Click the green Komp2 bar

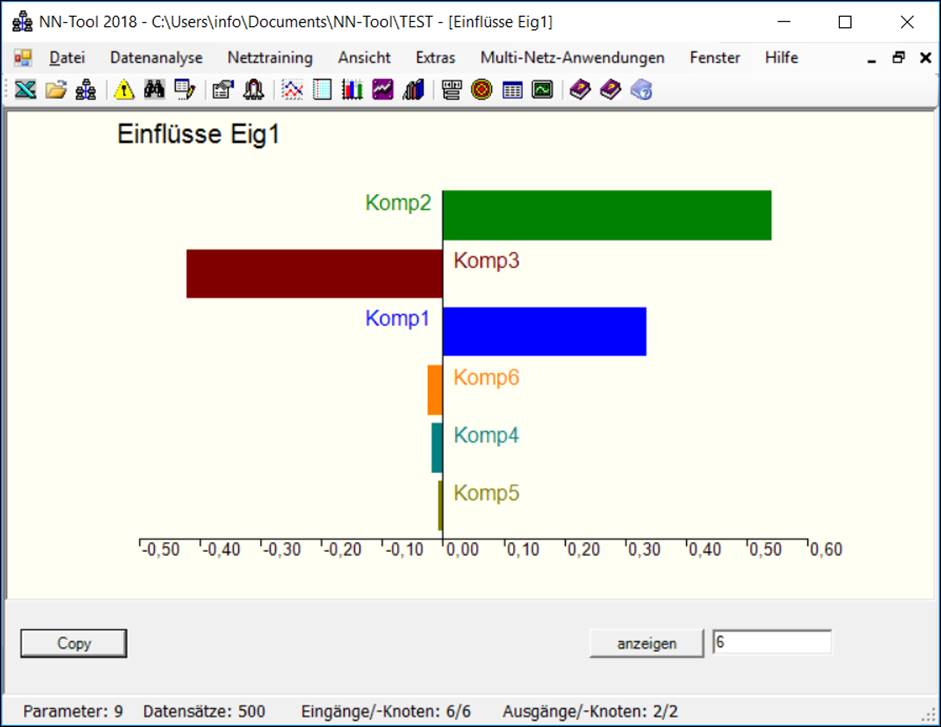[606, 215]
